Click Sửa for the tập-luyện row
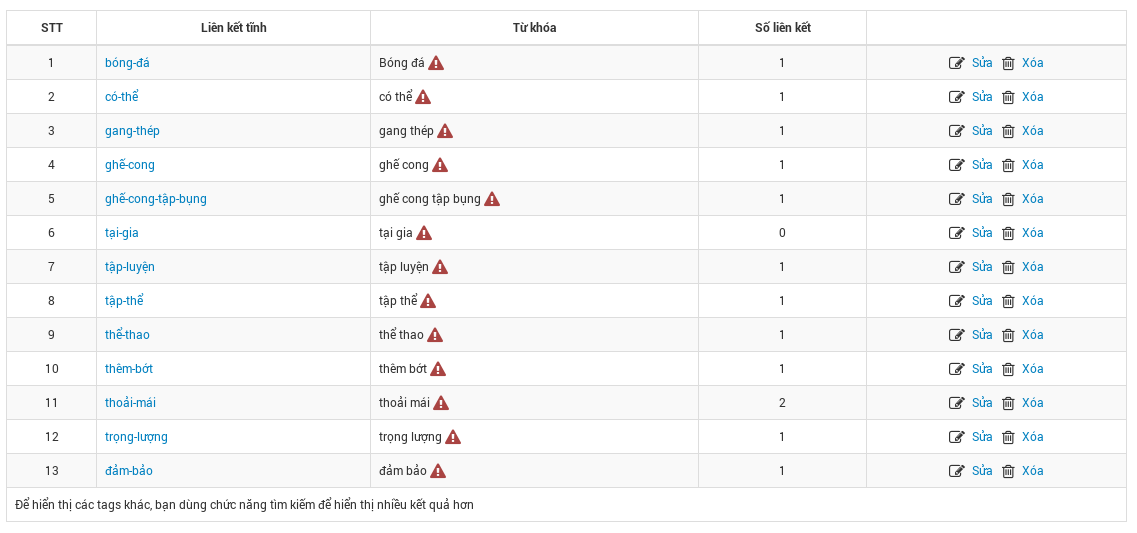The image size is (1137, 533). (982, 267)
